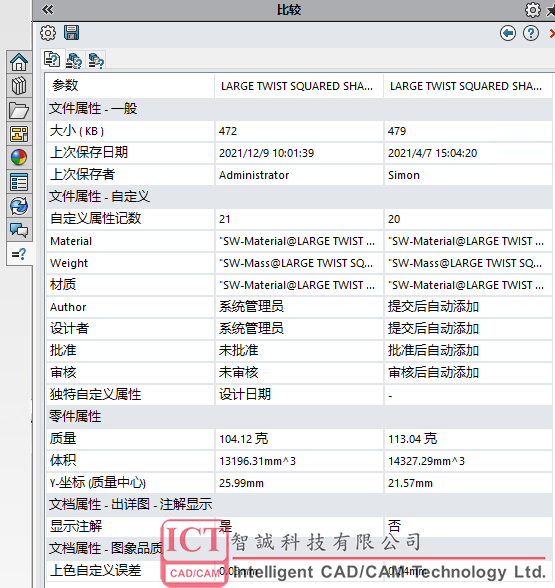Switch to the compare features tab
The height and width of the screenshot is (588, 555).
(x=74, y=60)
